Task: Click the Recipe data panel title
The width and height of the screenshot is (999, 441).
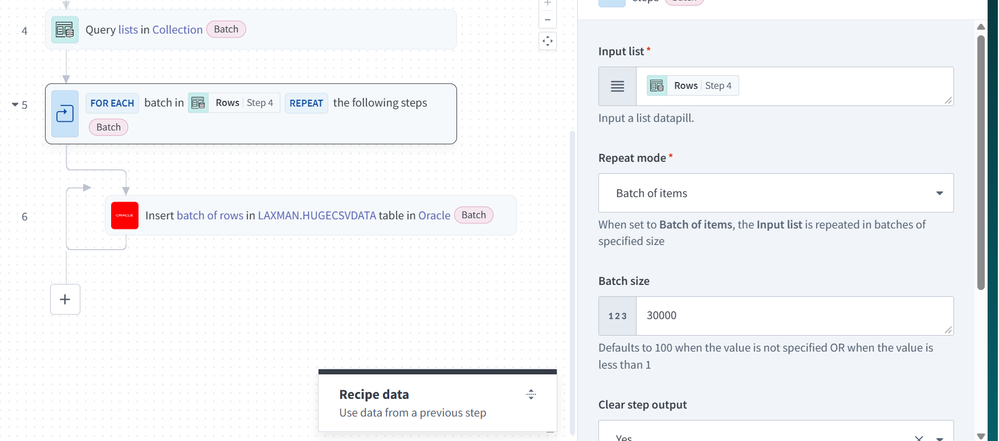Action: pyautogui.click(x=374, y=394)
